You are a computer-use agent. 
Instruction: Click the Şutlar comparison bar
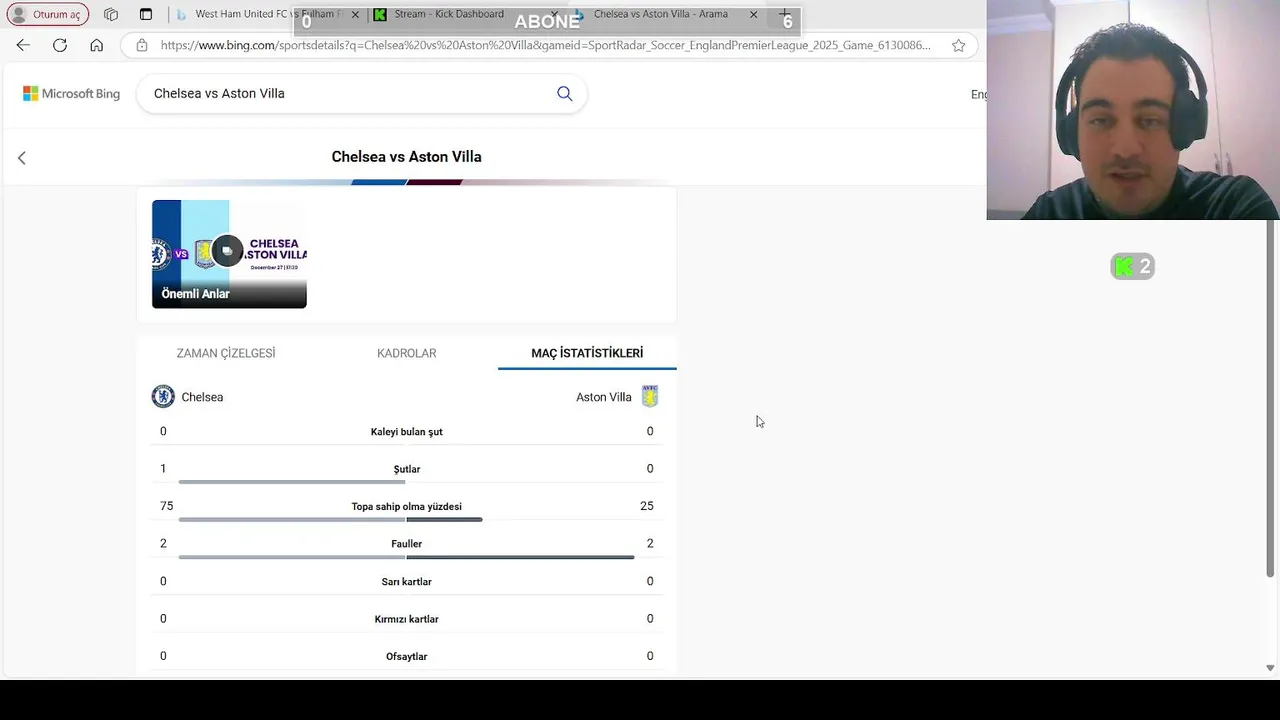pyautogui.click(x=292, y=482)
